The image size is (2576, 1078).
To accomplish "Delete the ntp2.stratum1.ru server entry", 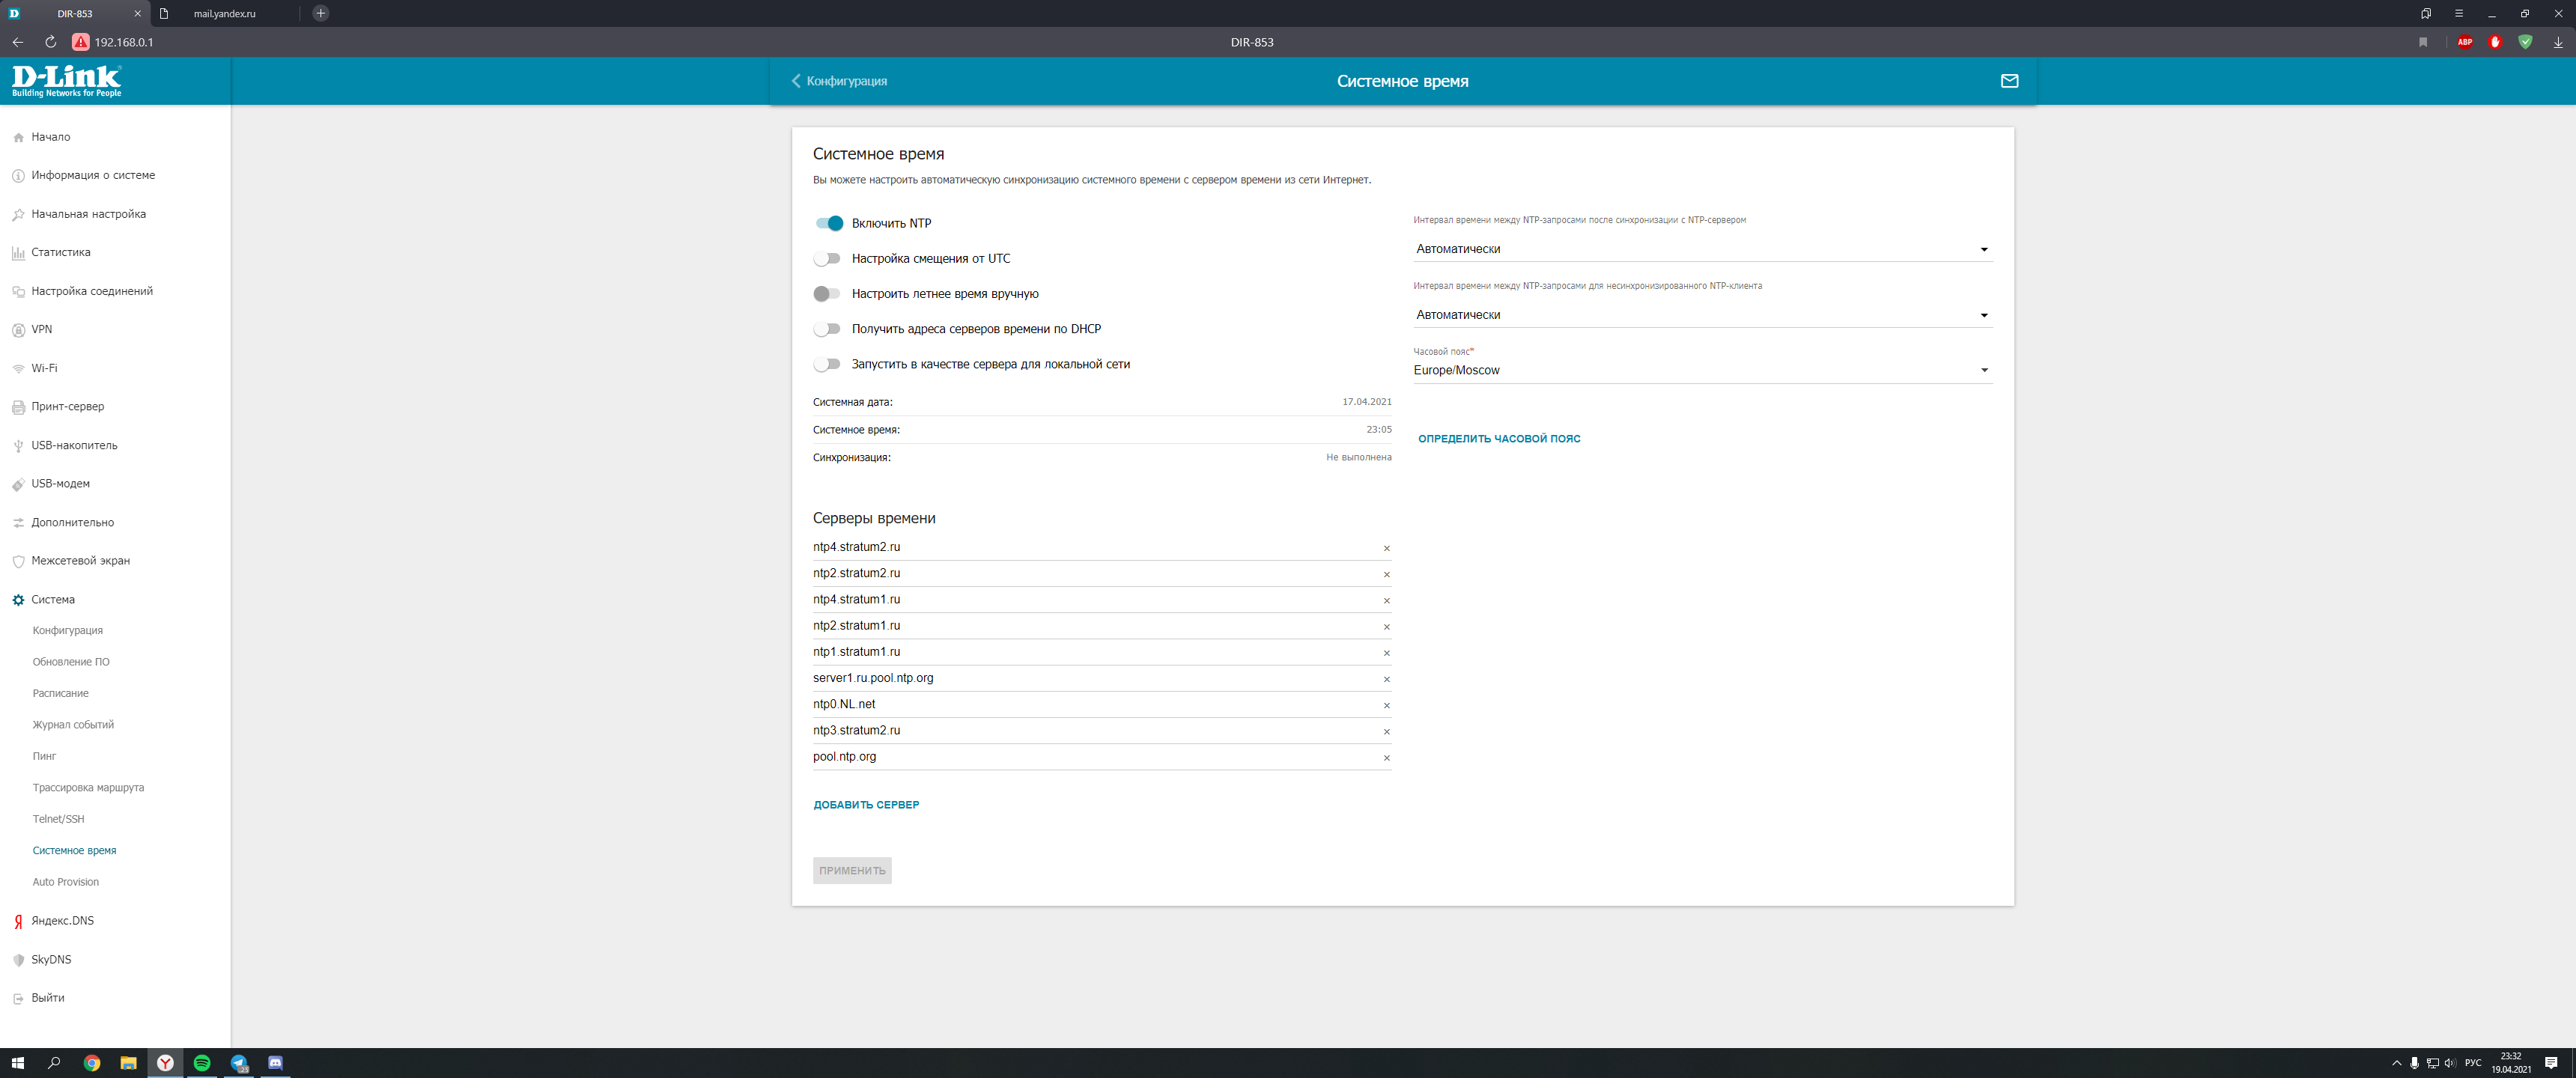I will (x=1386, y=627).
